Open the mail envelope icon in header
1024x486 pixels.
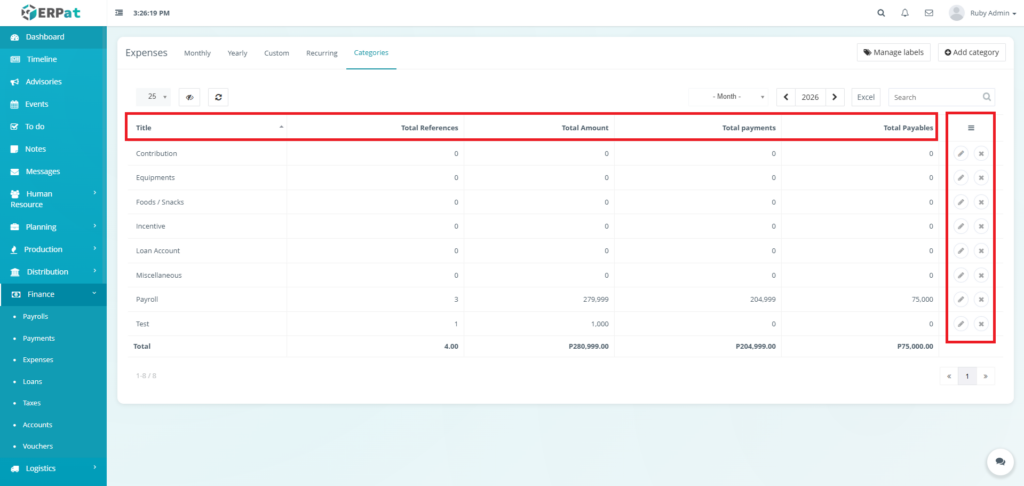click(x=929, y=13)
